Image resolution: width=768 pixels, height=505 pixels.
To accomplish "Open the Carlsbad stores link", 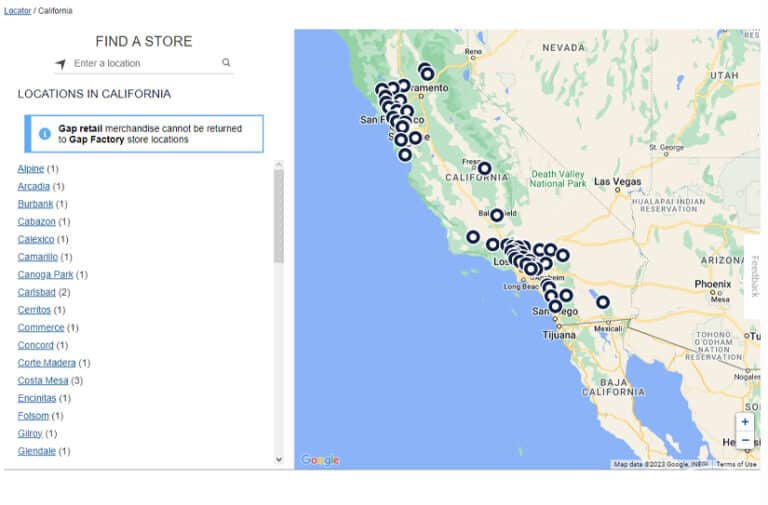I will point(36,292).
